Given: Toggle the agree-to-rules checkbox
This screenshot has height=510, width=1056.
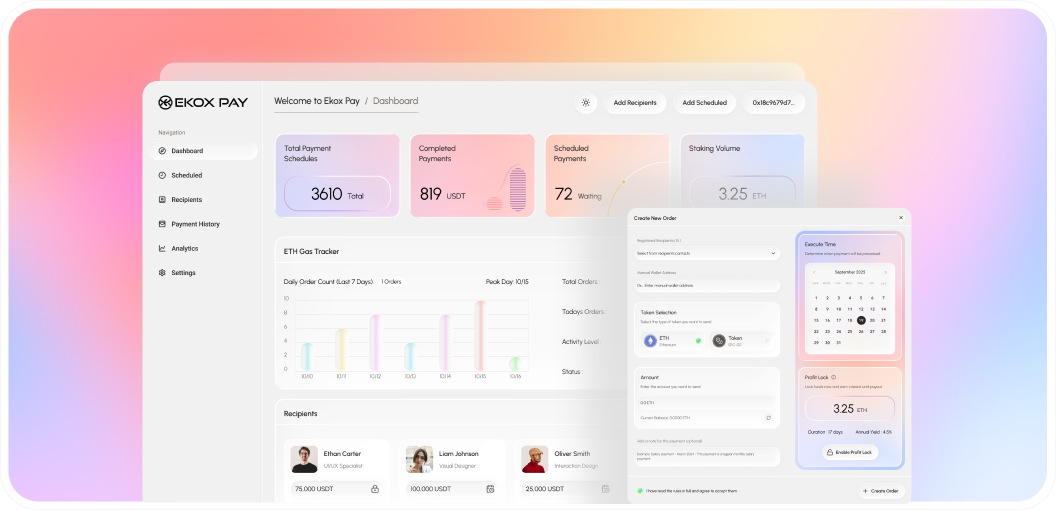Looking at the screenshot, I should (x=640, y=491).
